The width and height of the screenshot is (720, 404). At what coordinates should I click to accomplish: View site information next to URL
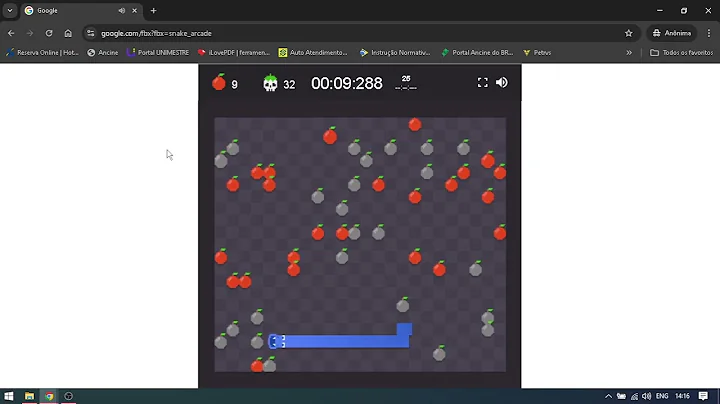(x=90, y=33)
